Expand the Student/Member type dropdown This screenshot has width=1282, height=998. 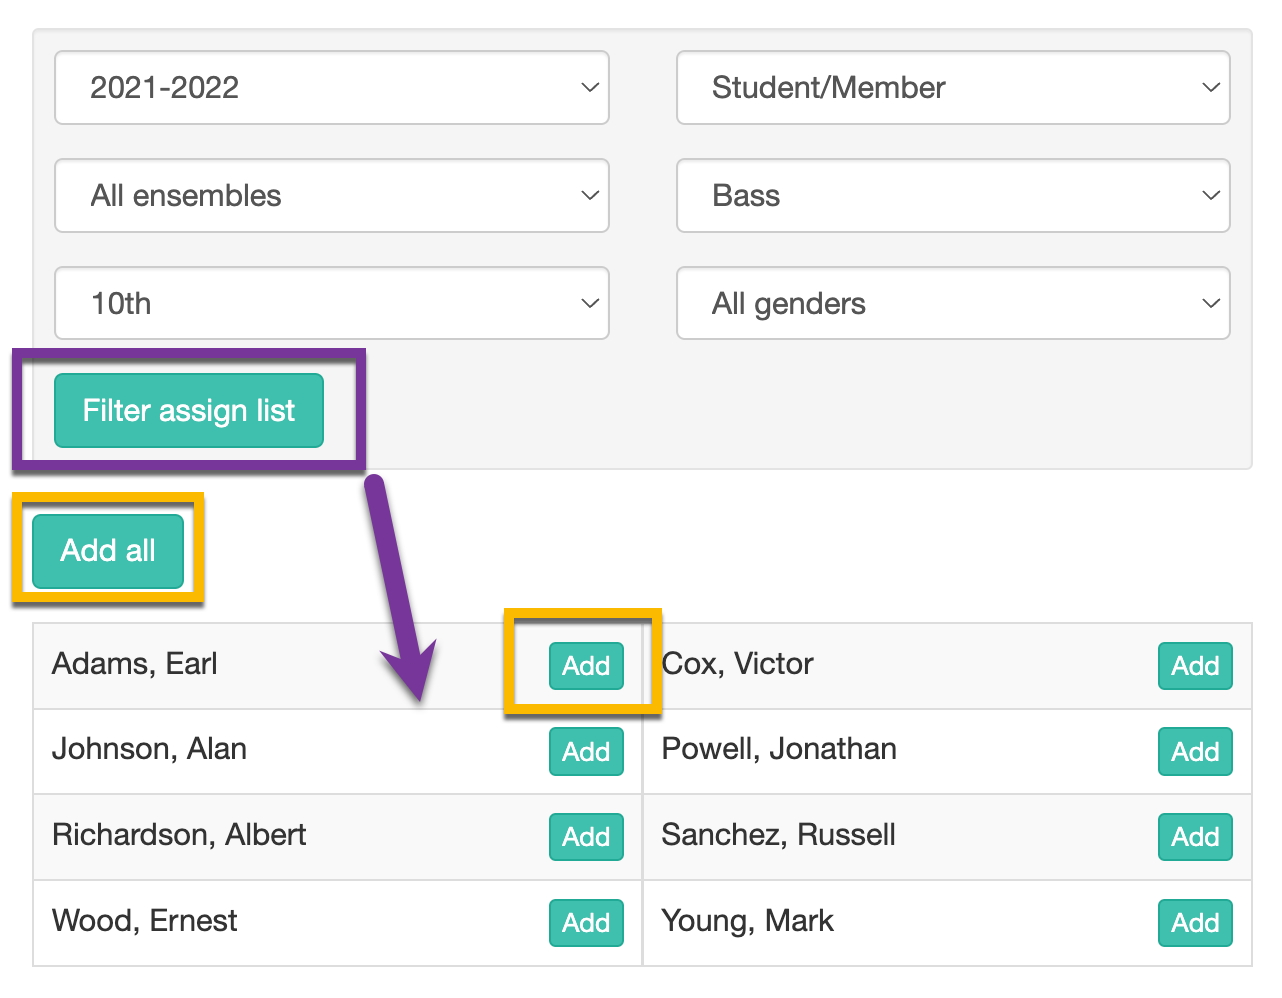pos(953,88)
